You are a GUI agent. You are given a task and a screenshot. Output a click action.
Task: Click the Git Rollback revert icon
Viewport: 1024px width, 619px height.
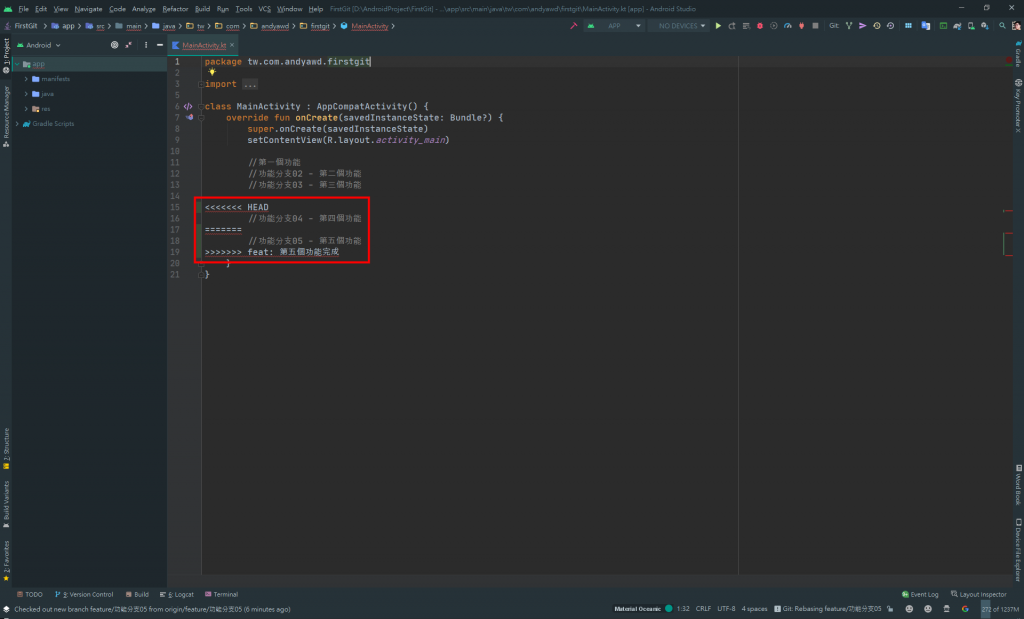[x=890, y=26]
